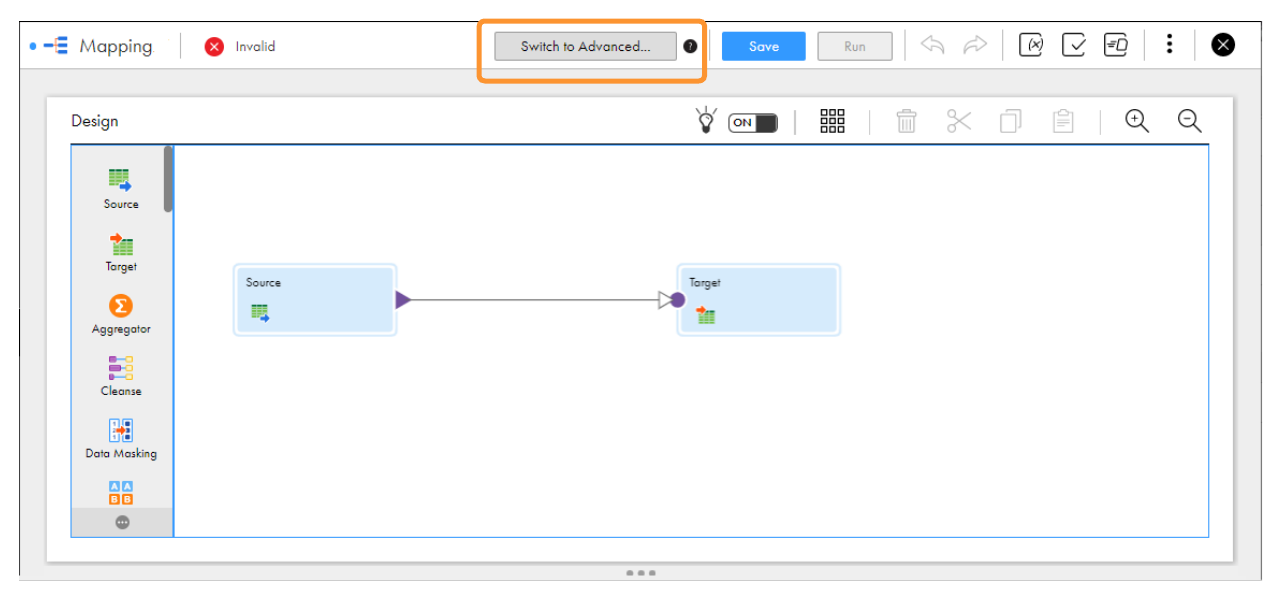
Task: Click the Source node output arrow
Action: coord(403,299)
